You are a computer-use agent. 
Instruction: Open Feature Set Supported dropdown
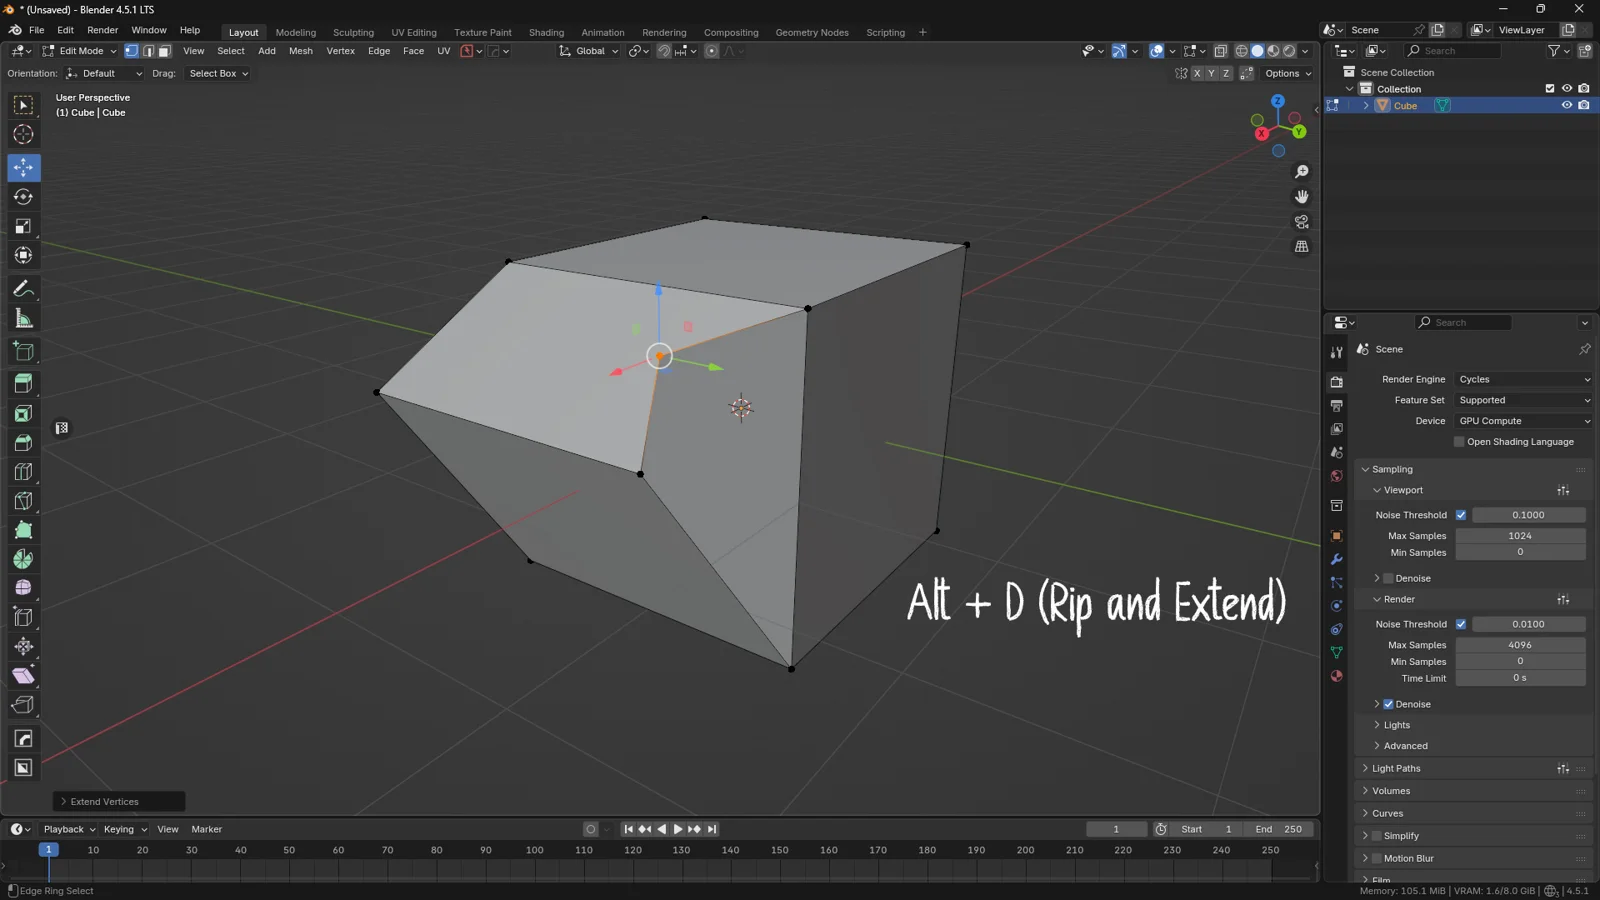coord(1524,400)
